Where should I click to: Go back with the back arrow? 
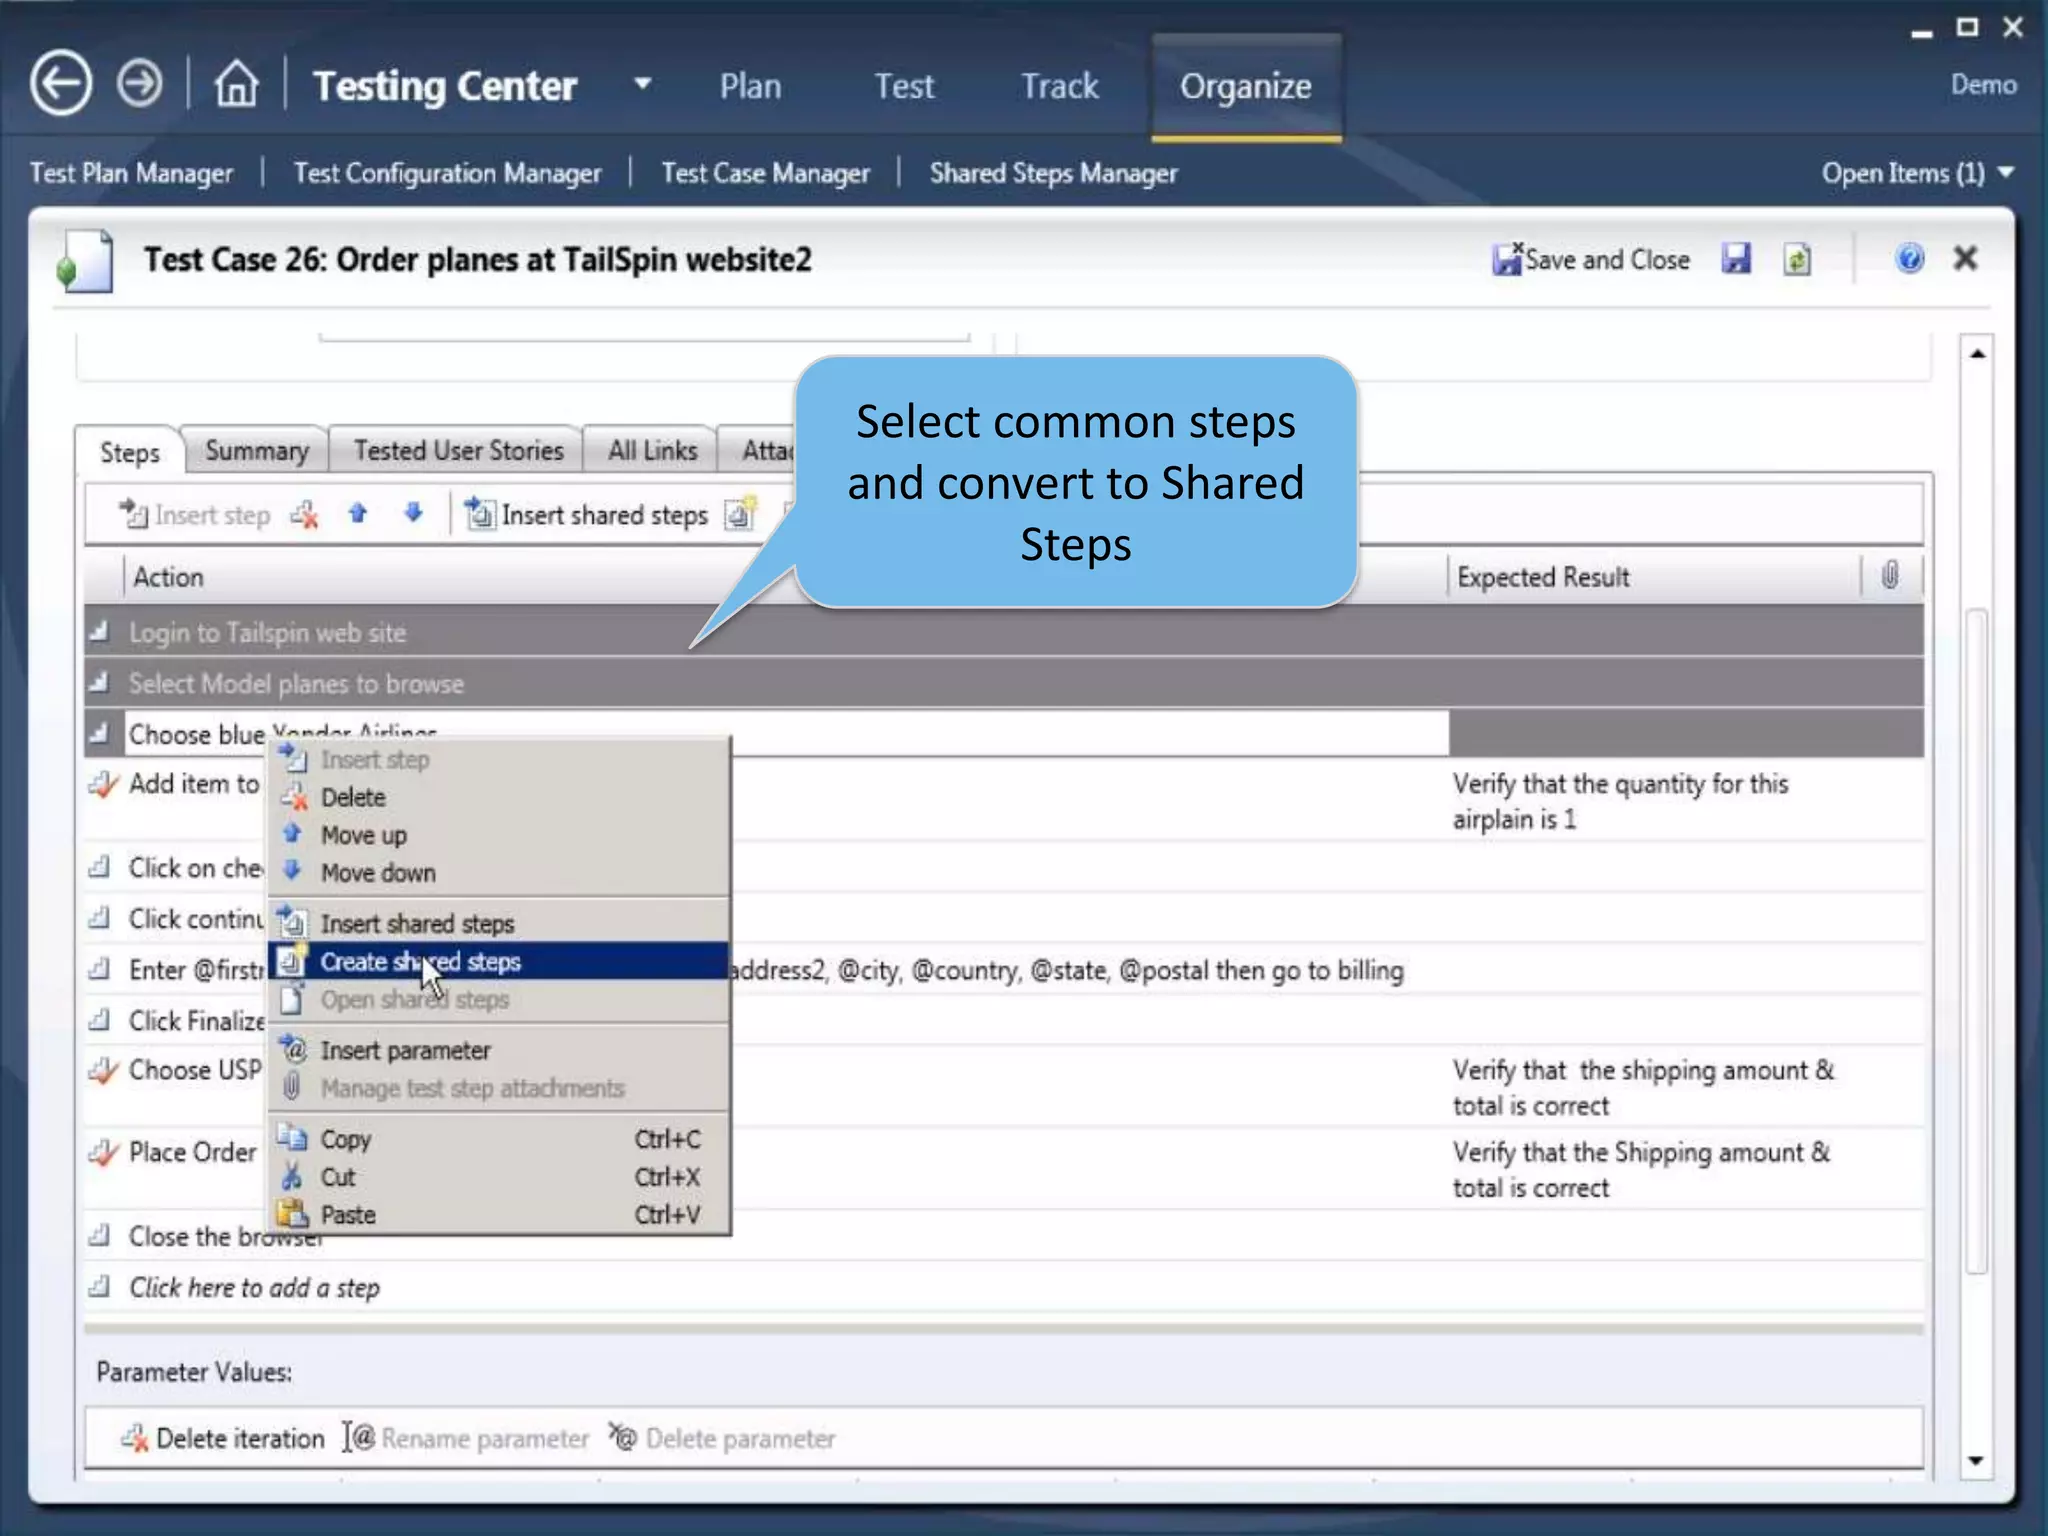[x=61, y=83]
